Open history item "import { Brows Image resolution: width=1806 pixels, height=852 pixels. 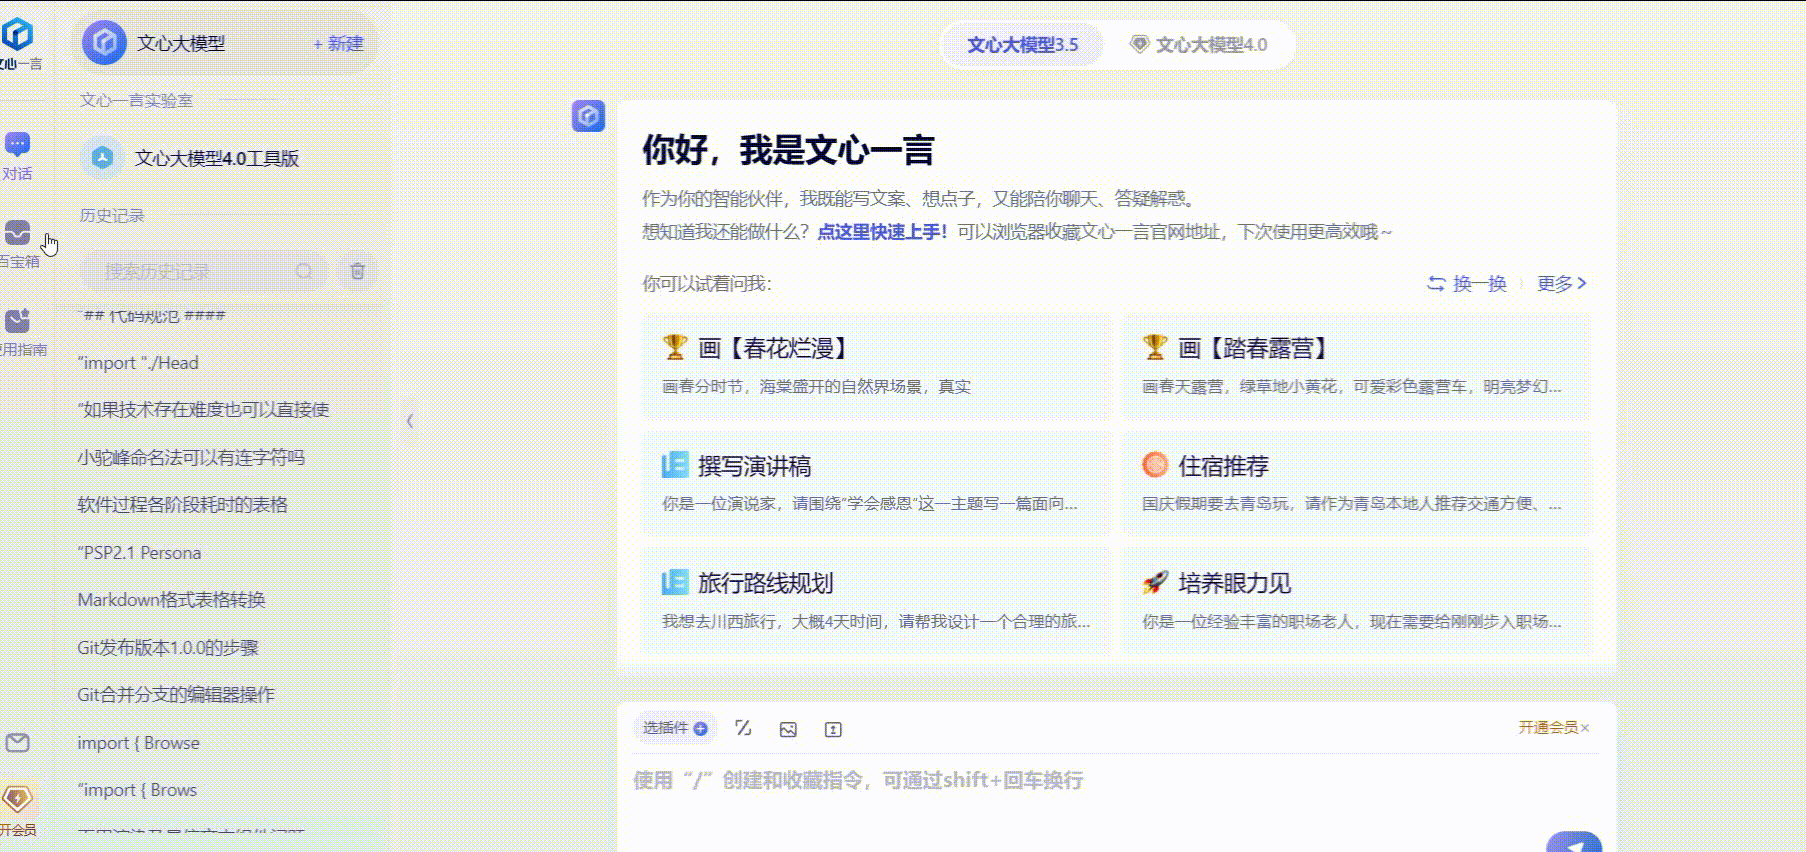pyautogui.click(x=137, y=790)
